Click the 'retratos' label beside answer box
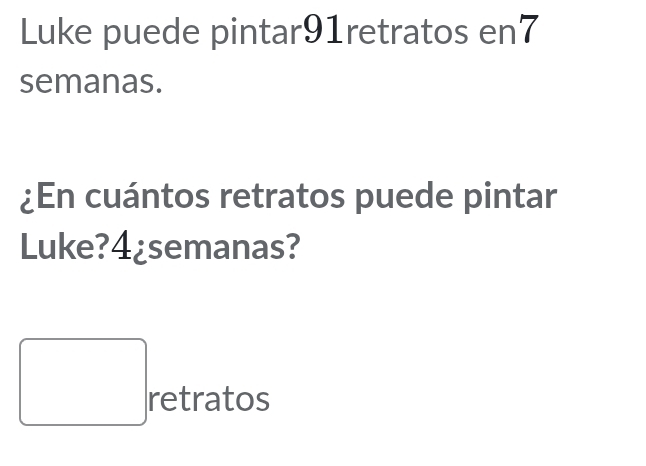This screenshot has height=466, width=646. [x=208, y=400]
